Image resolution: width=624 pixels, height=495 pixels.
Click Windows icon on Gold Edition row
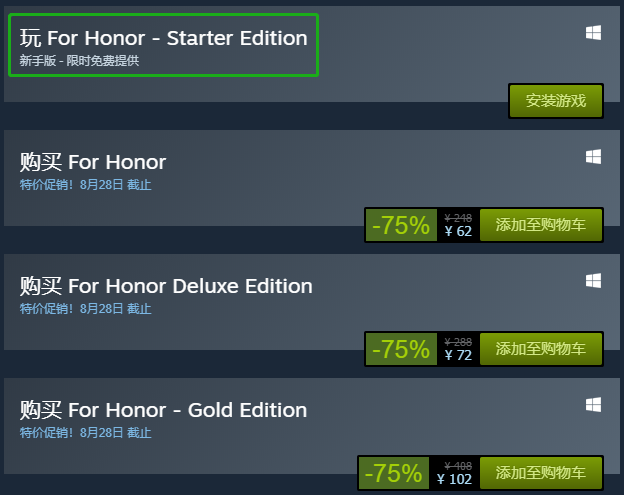tap(593, 405)
